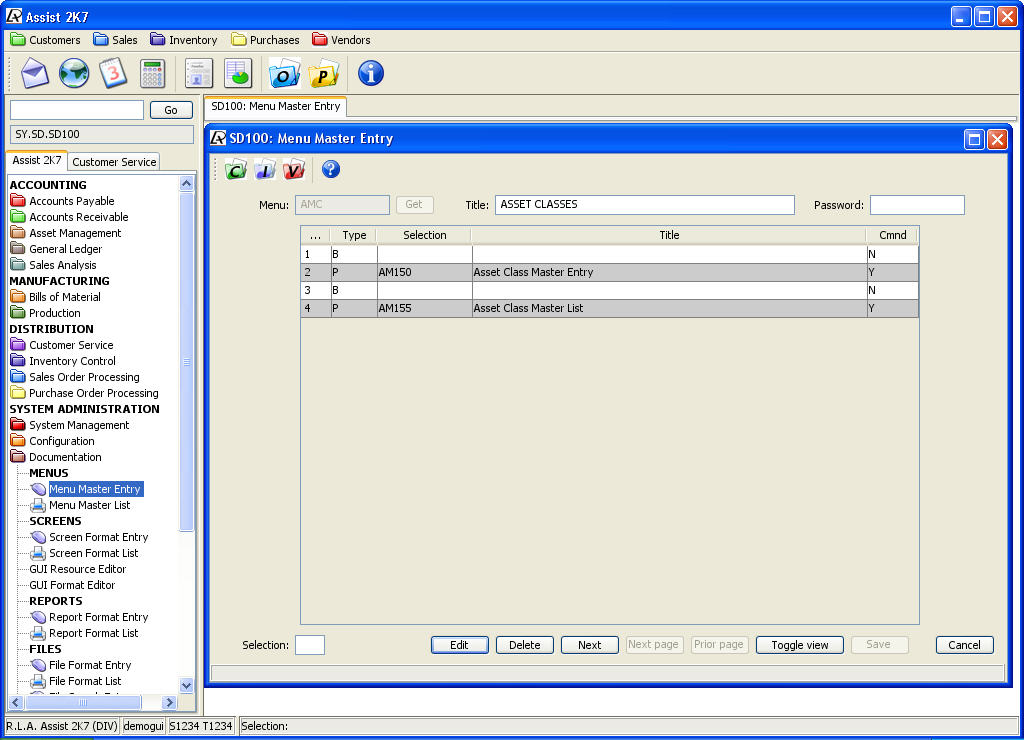
Task: Click the contact card toolbar icon
Action: click(x=199, y=73)
